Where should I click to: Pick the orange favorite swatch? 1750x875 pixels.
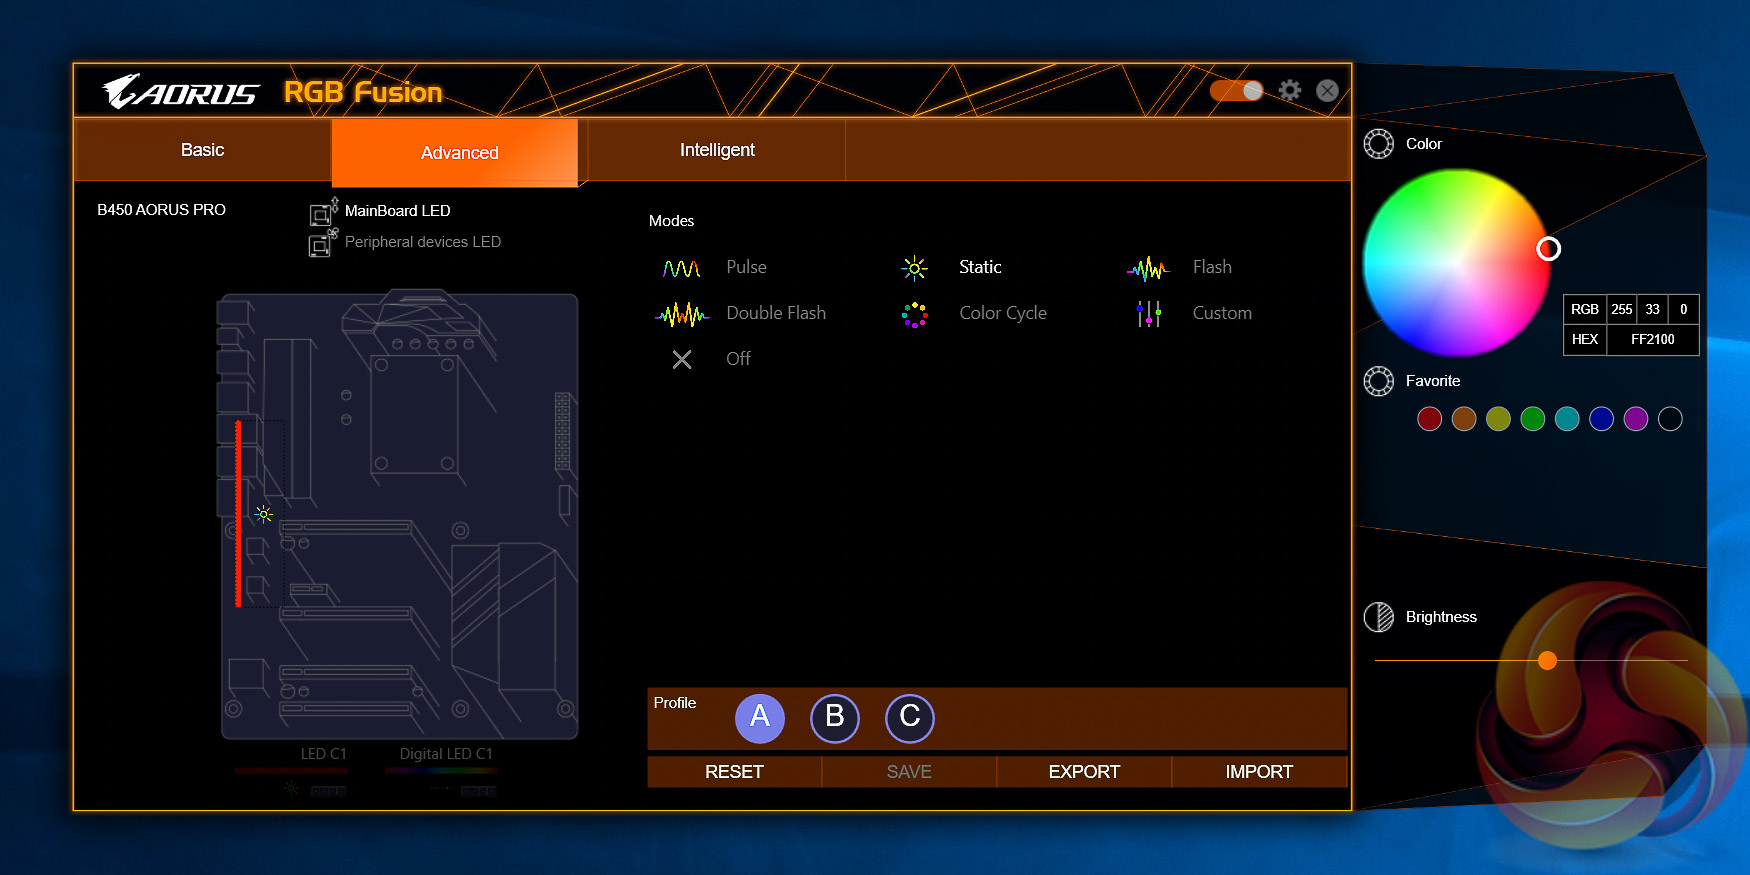click(1464, 419)
